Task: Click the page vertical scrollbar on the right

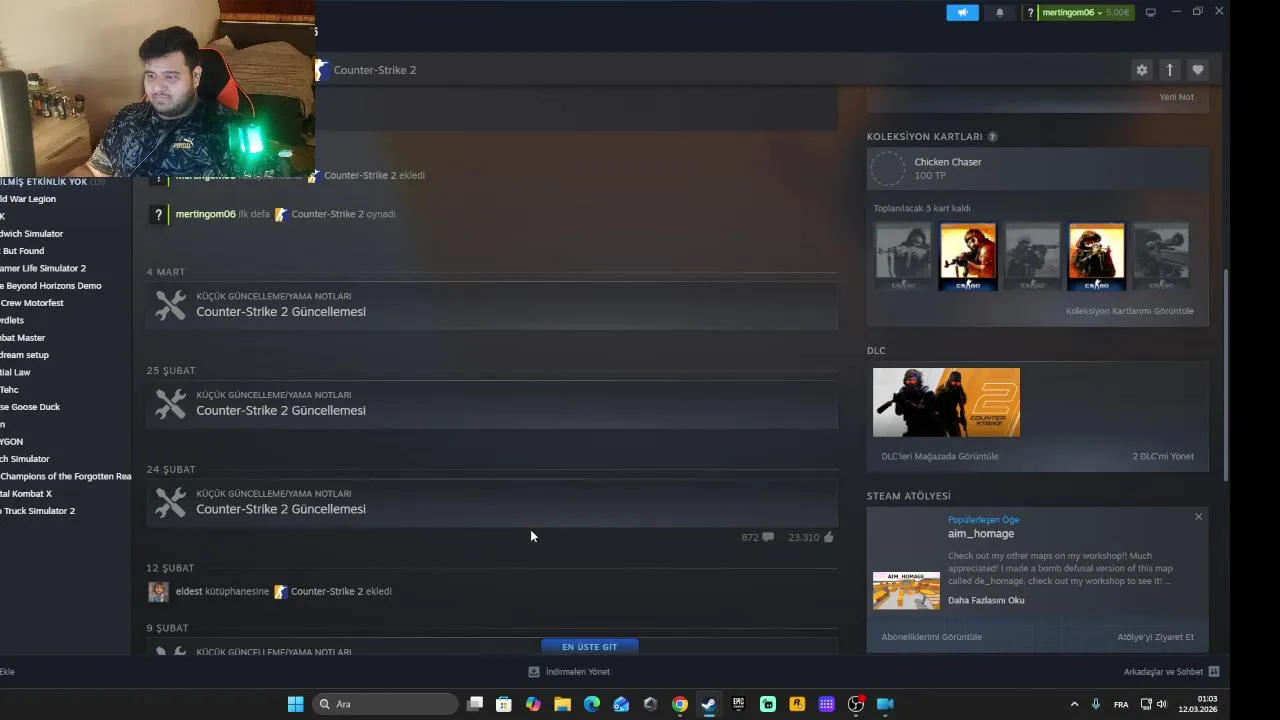Action: 1225,375
